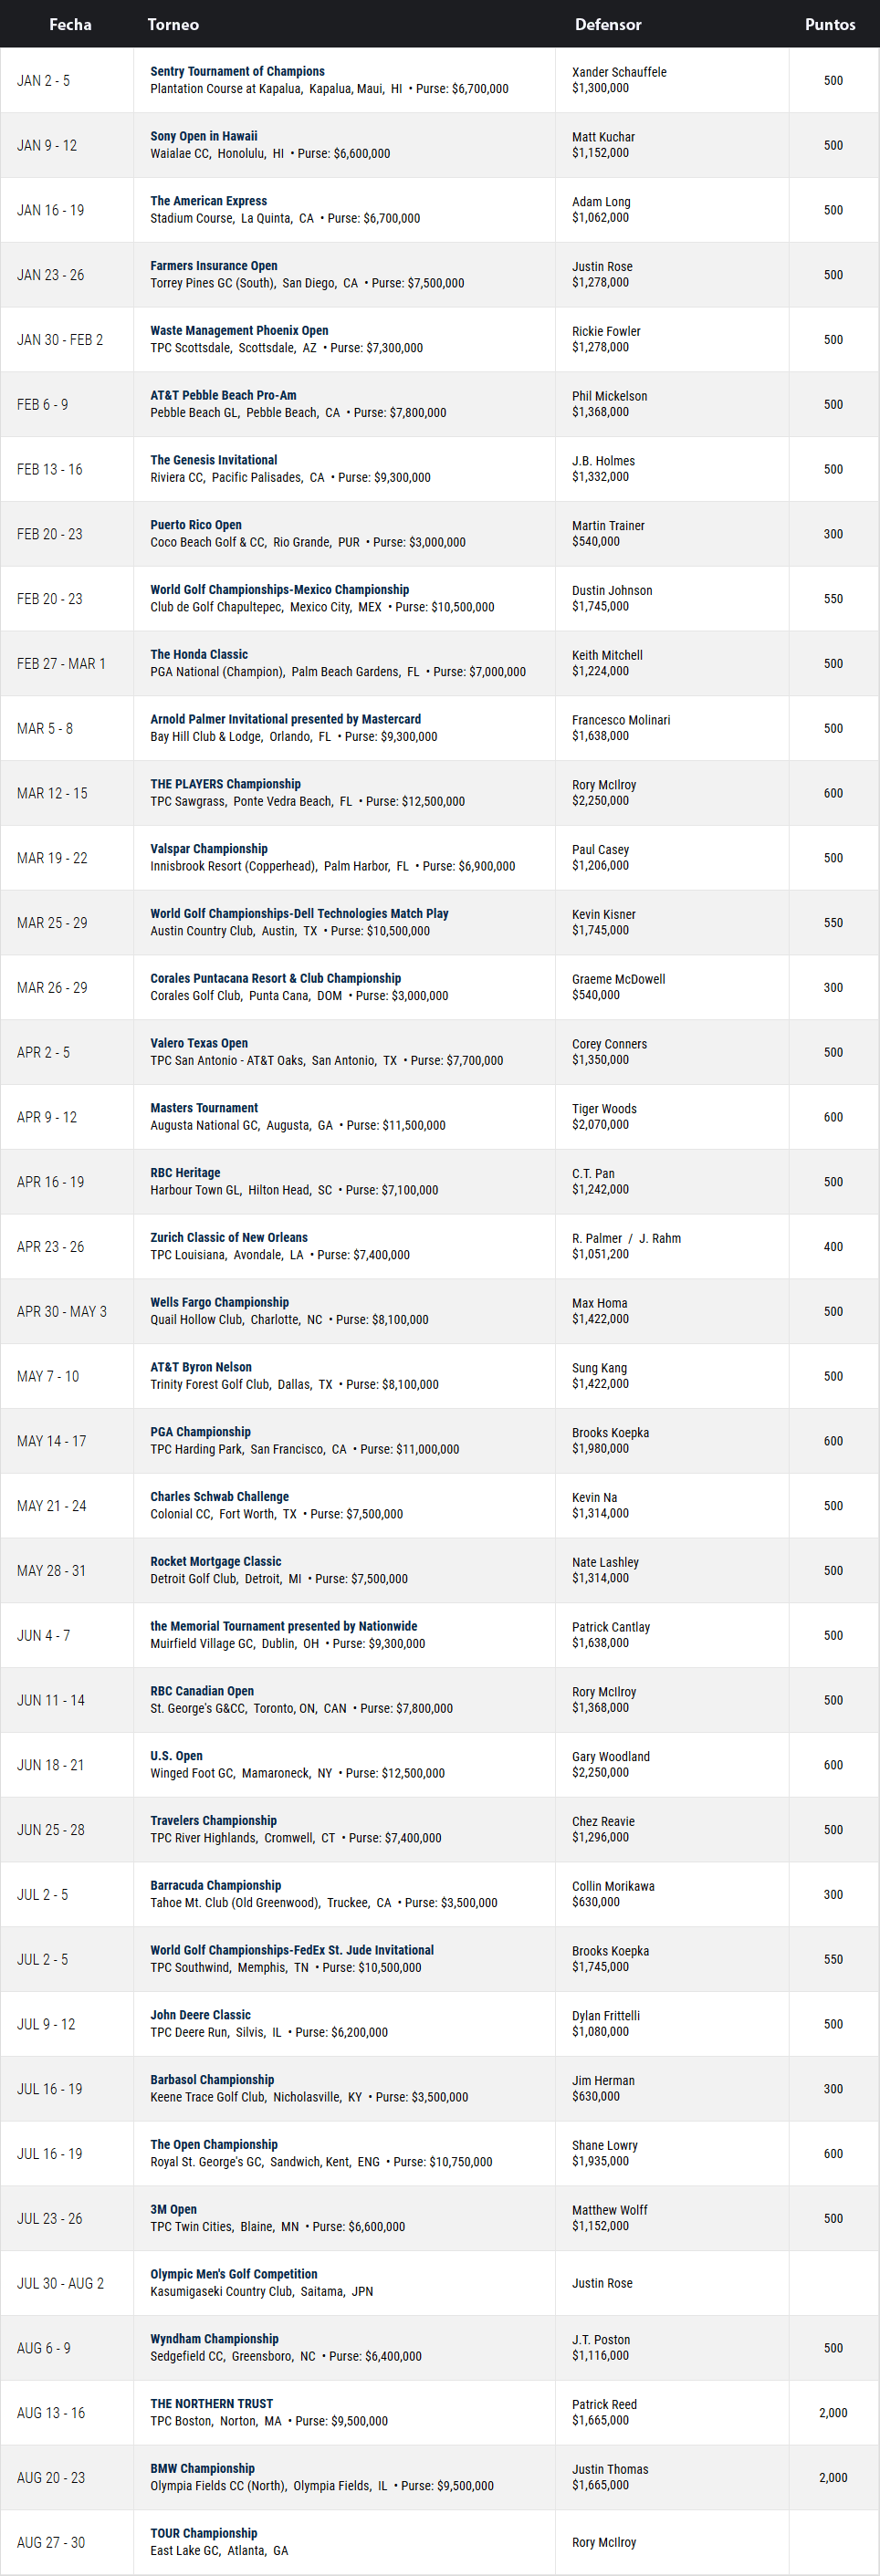880x2576 pixels.
Task: Click the Puntos column header
Action: pos(830,24)
